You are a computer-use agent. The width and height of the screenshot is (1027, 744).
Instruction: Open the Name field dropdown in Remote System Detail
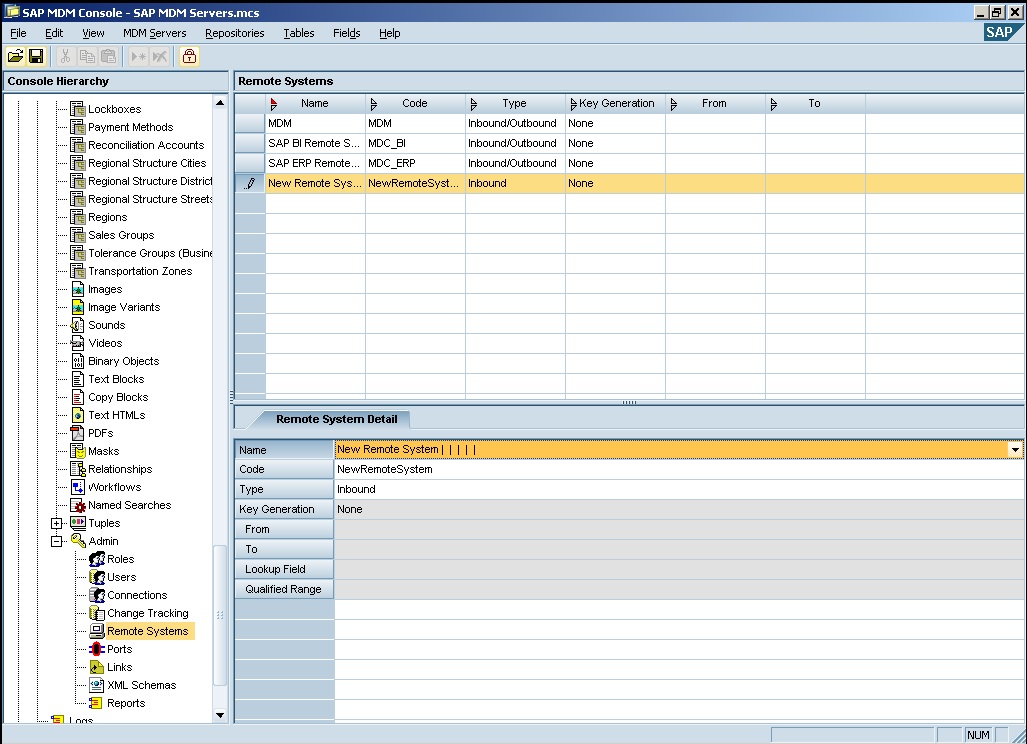1016,450
